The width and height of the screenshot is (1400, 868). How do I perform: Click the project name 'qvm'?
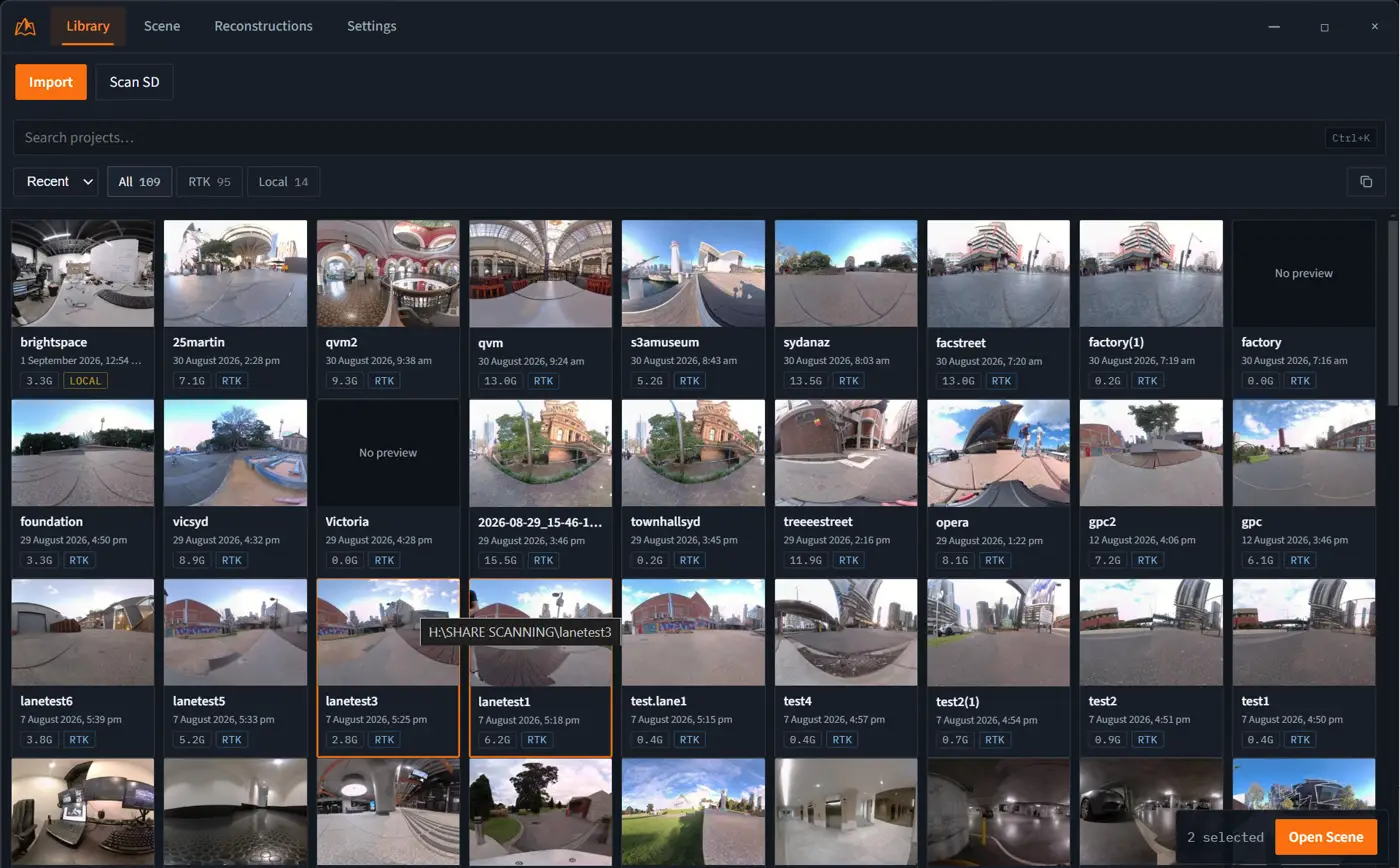tap(490, 343)
